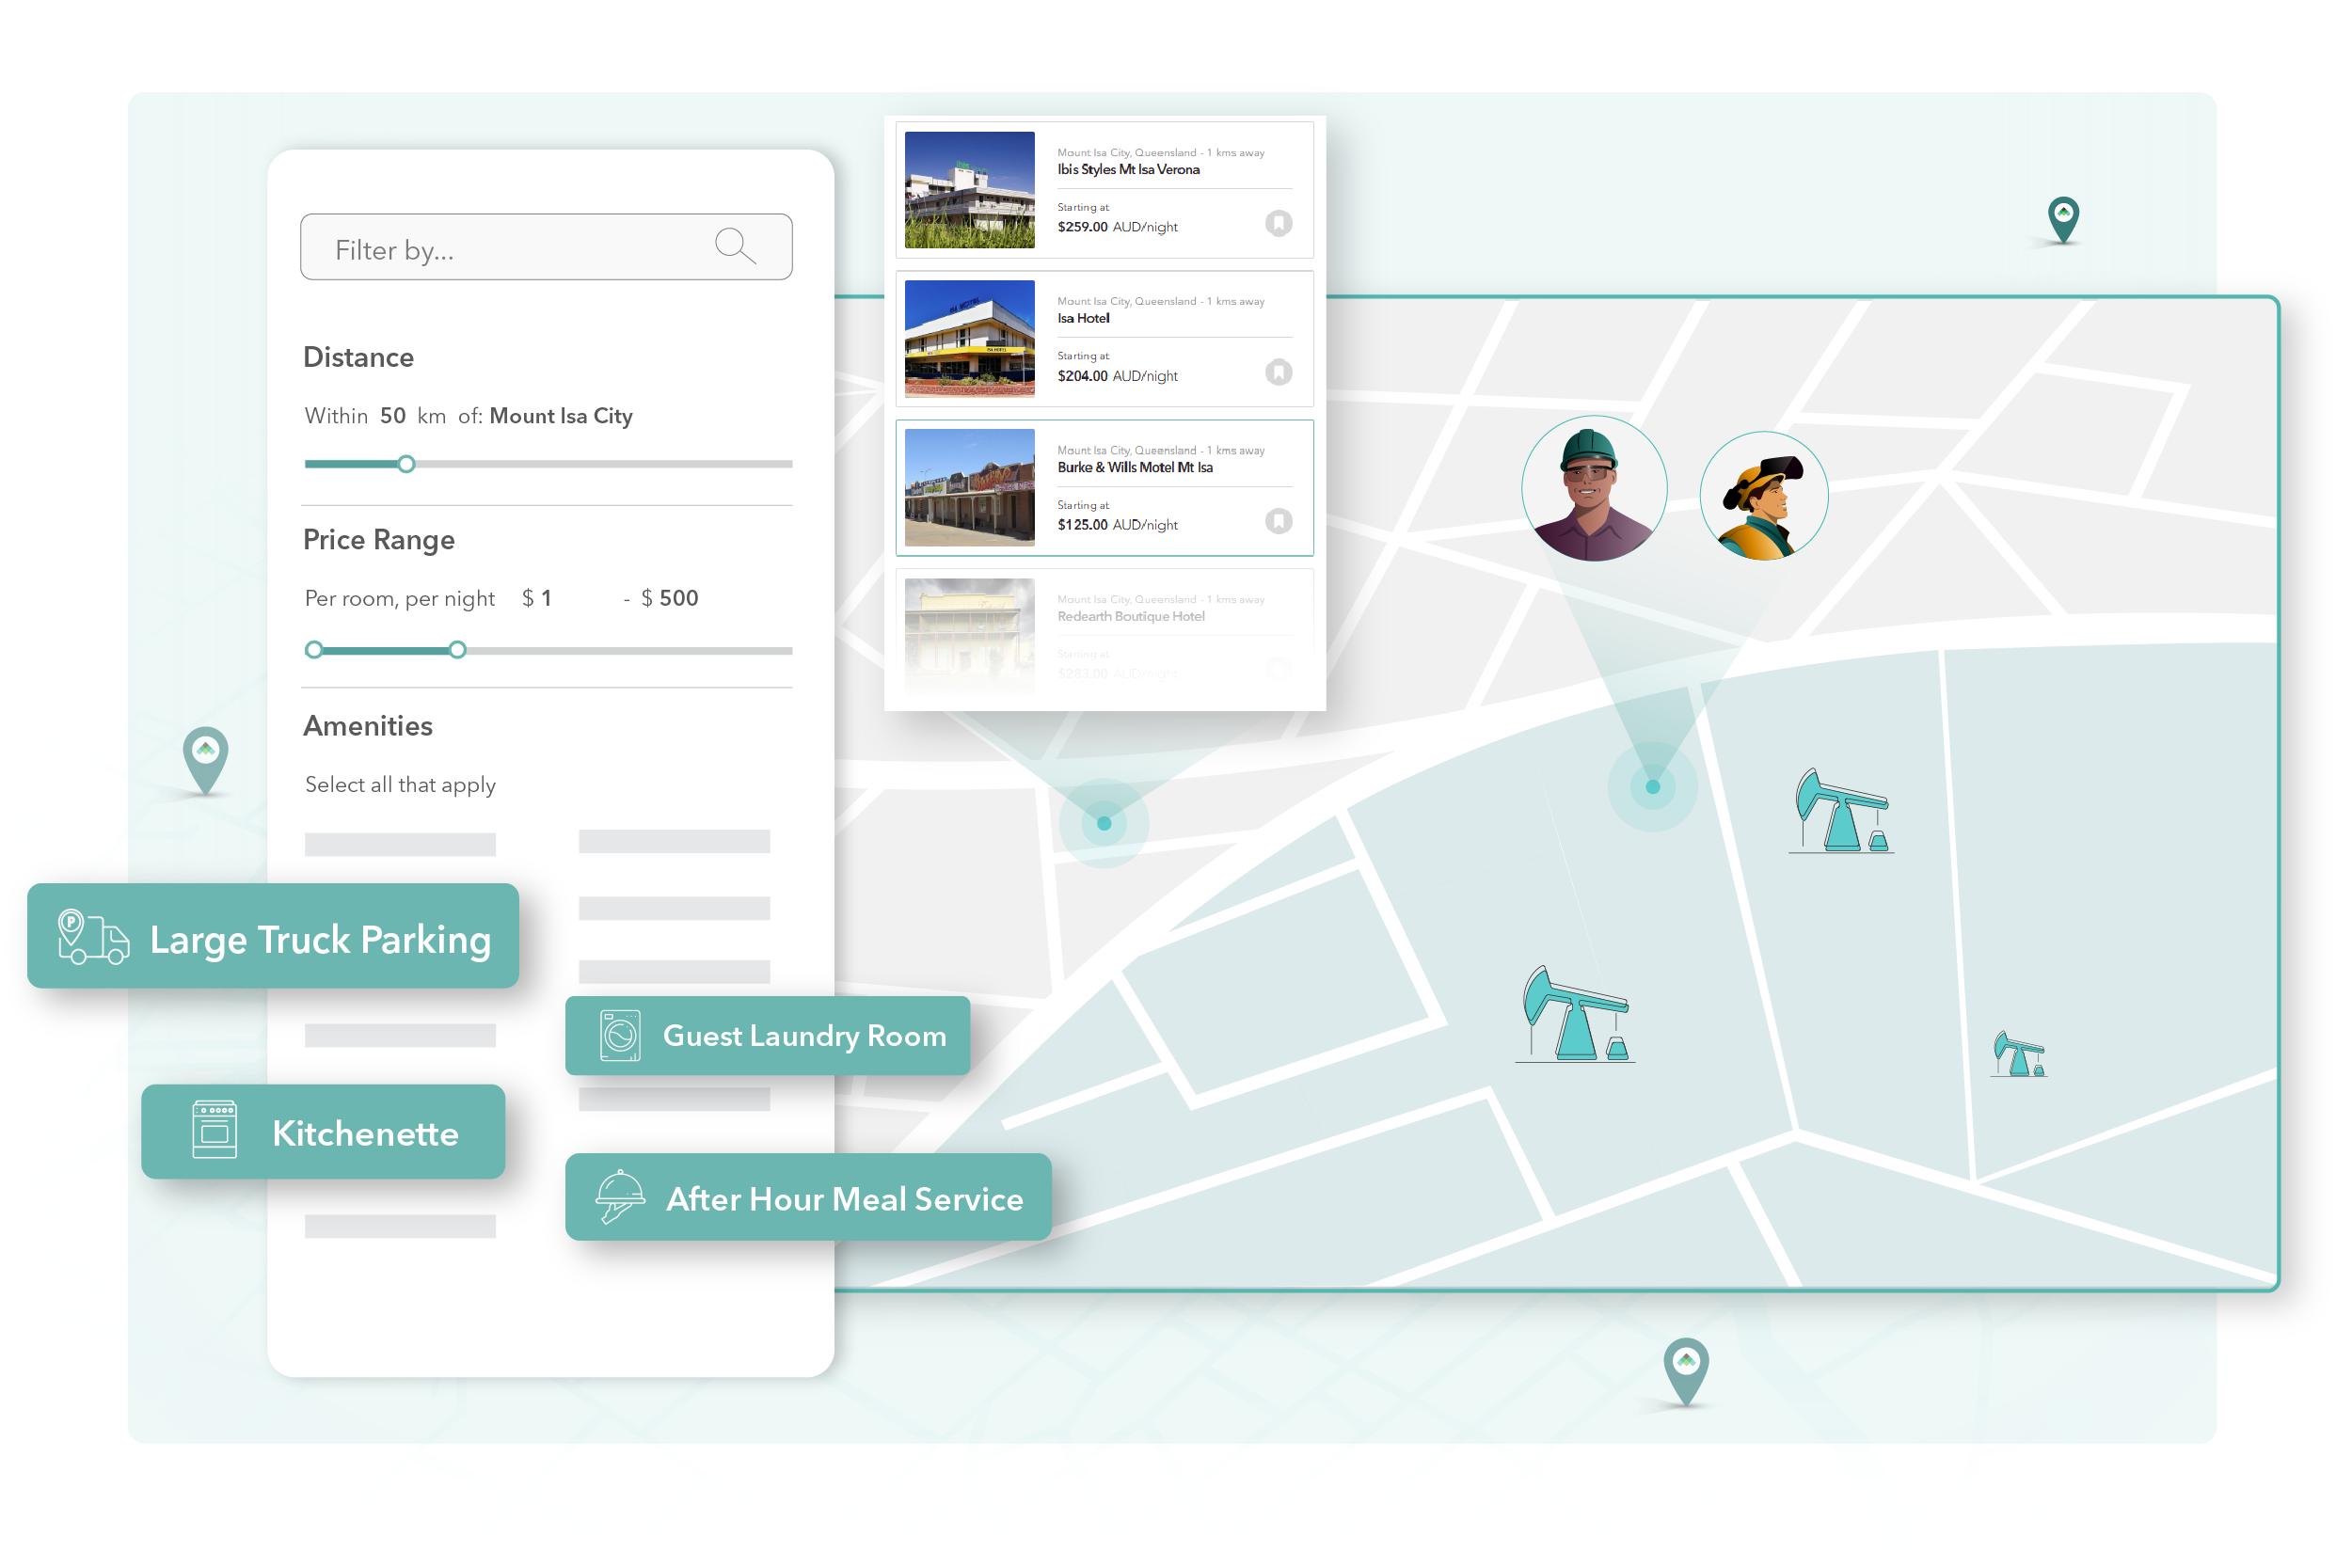This screenshot has height=1568, width=2352.
Task: Save the Isa Hotel with its bookmark toggle
Action: [x=1279, y=372]
